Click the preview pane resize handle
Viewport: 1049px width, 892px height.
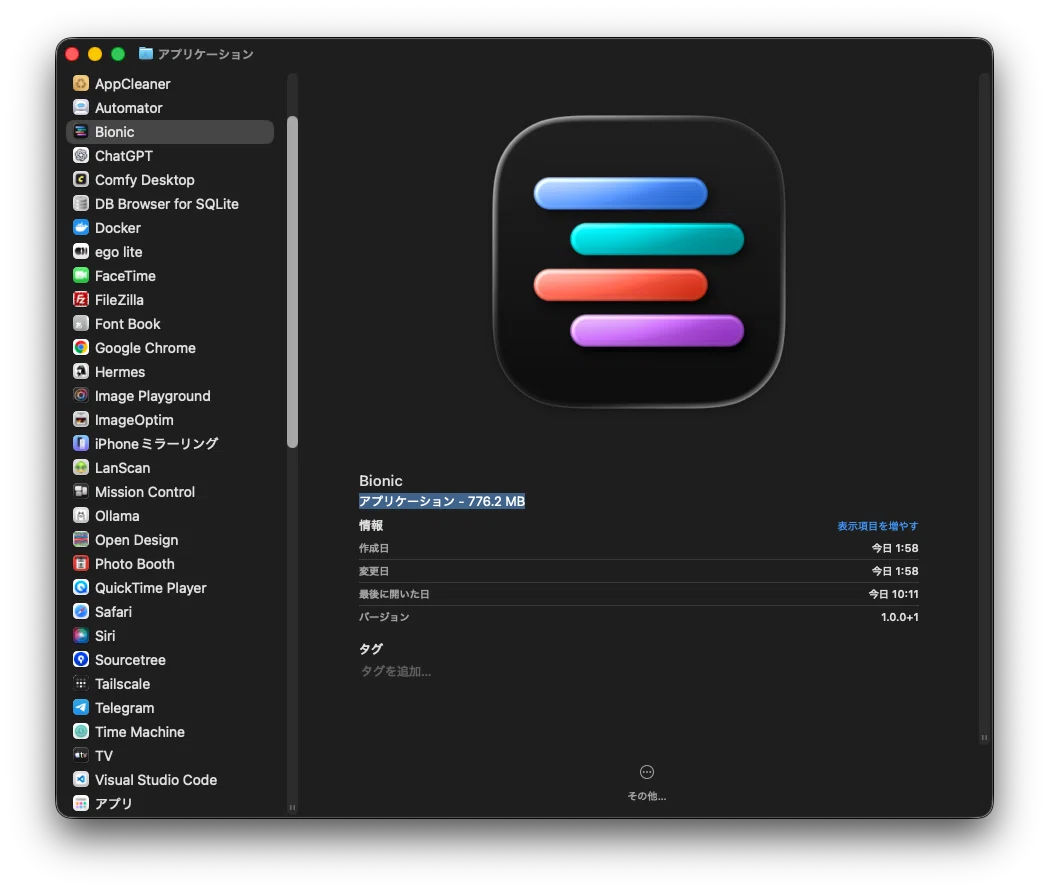click(984, 737)
